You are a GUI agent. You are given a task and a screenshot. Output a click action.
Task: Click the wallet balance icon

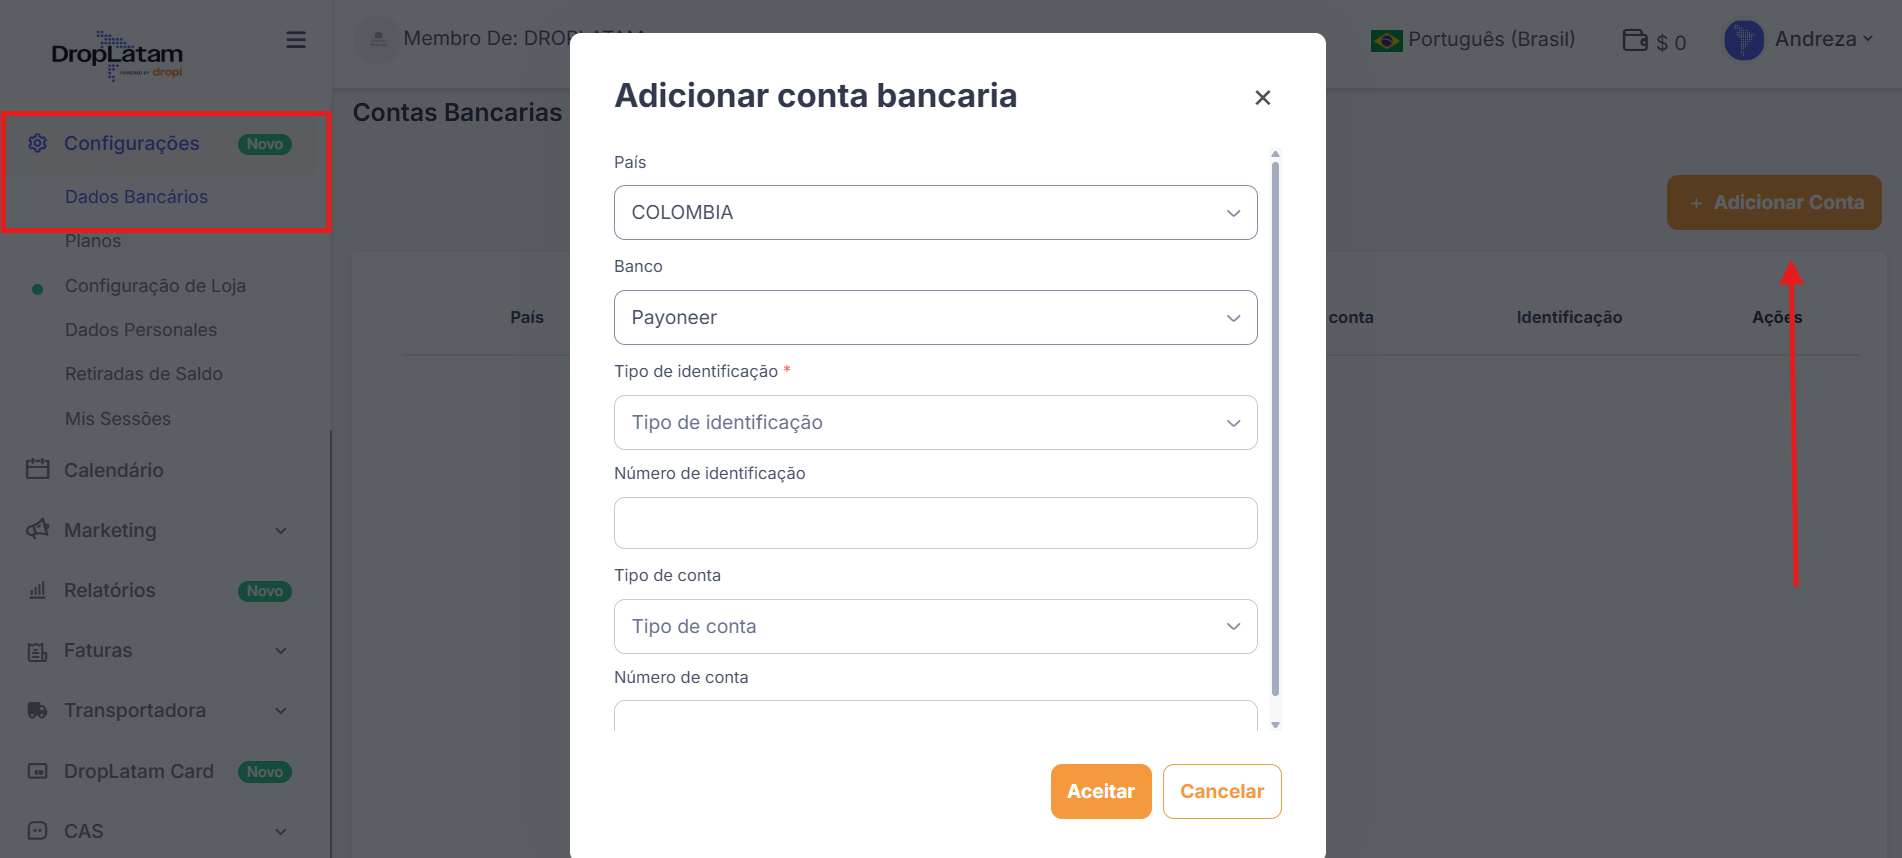tap(1635, 40)
